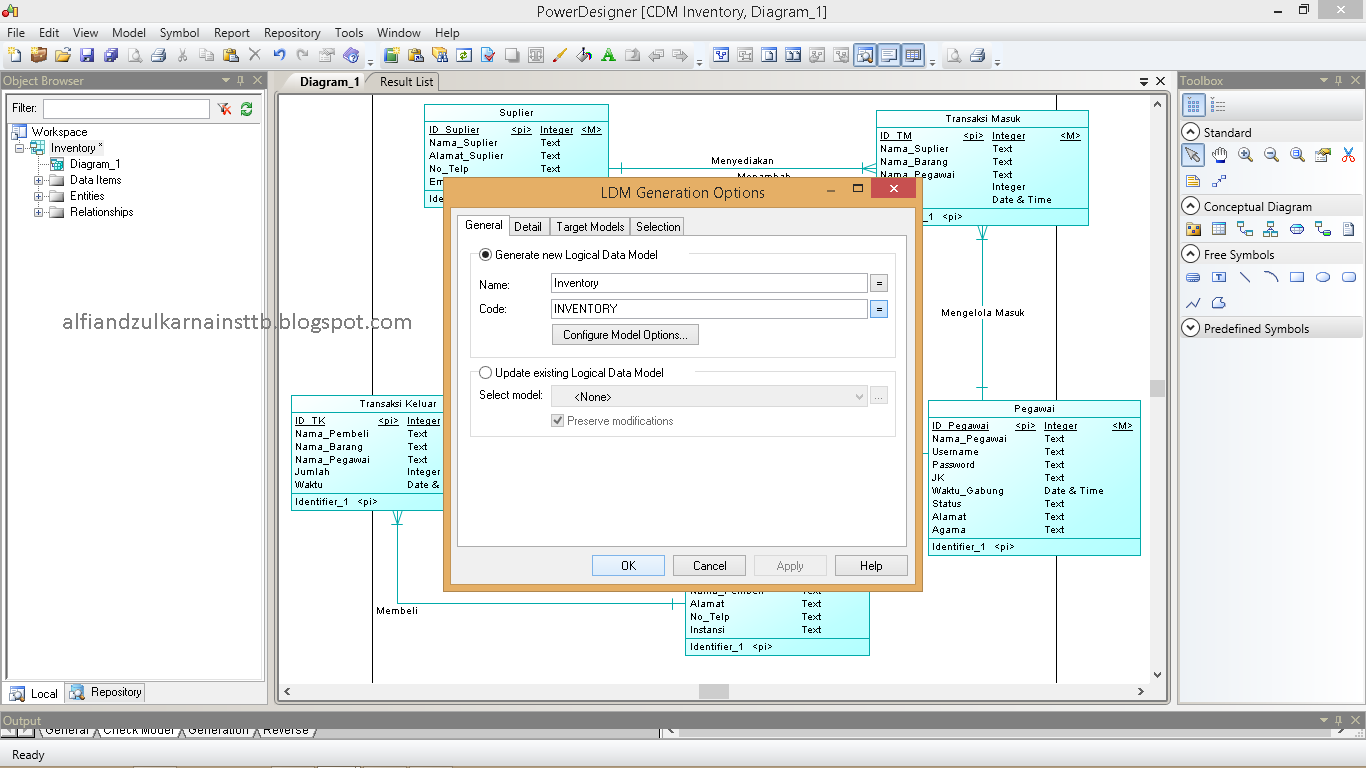Select the Generate new Logical Data Model option
Image resolution: width=1366 pixels, height=768 pixels.
[486, 254]
